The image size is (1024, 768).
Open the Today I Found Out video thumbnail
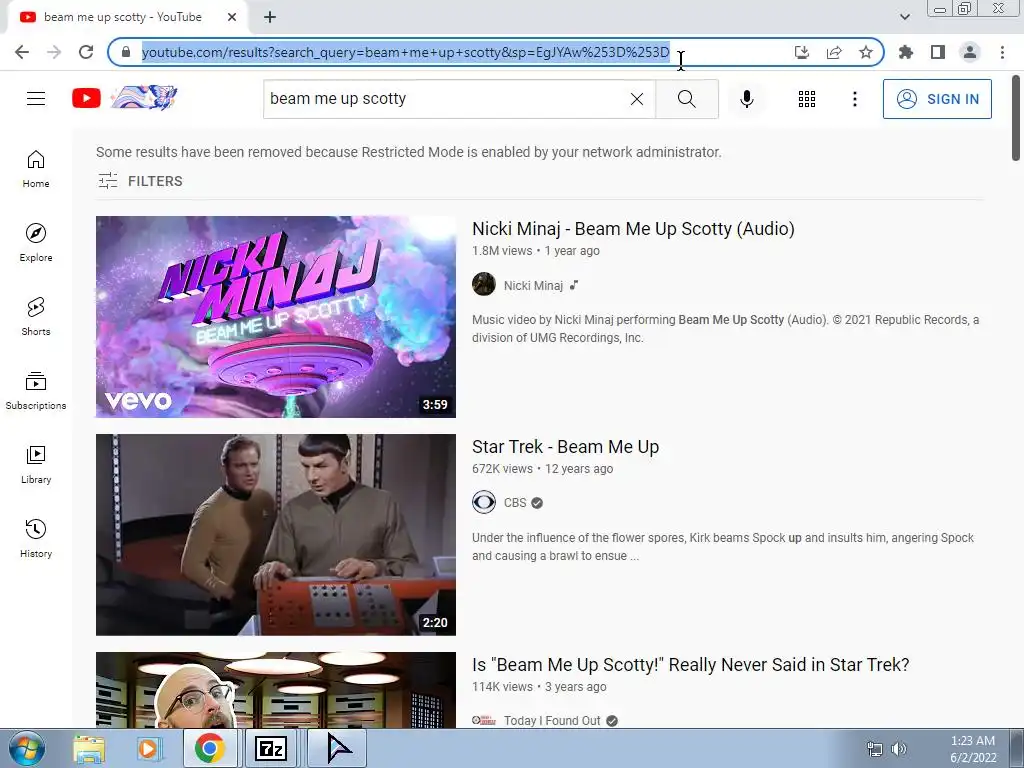click(276, 690)
